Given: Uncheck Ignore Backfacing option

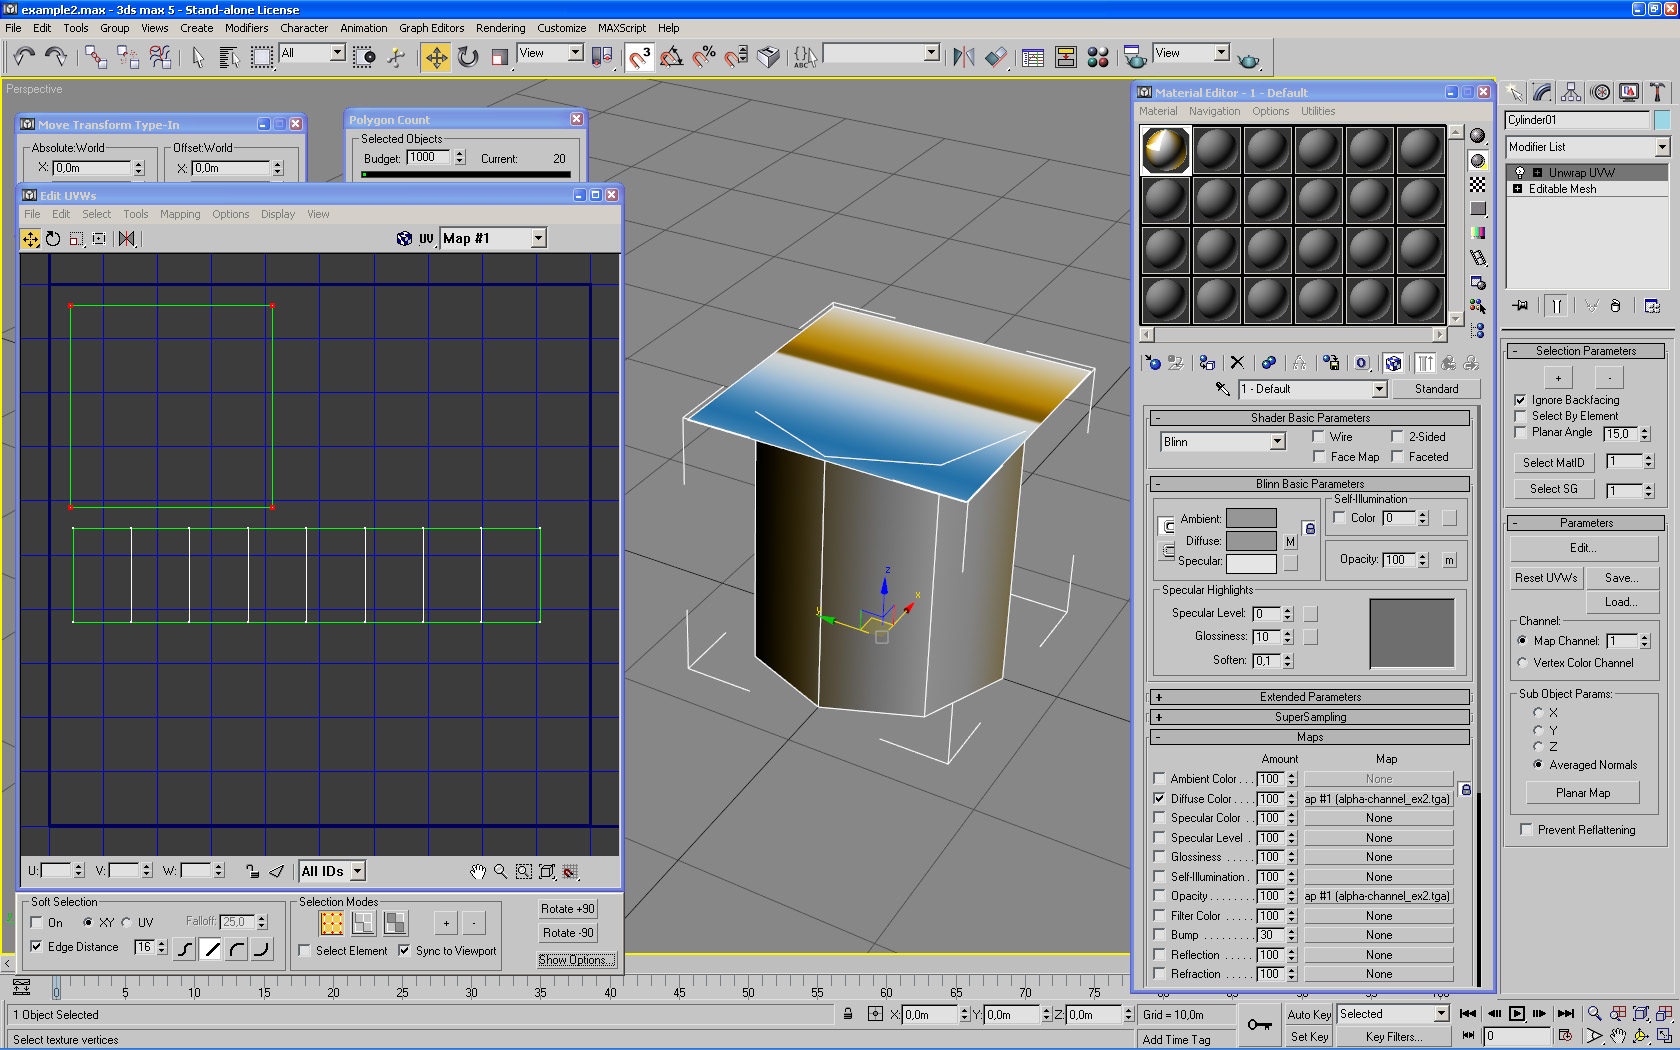Looking at the screenshot, I should click(1520, 400).
